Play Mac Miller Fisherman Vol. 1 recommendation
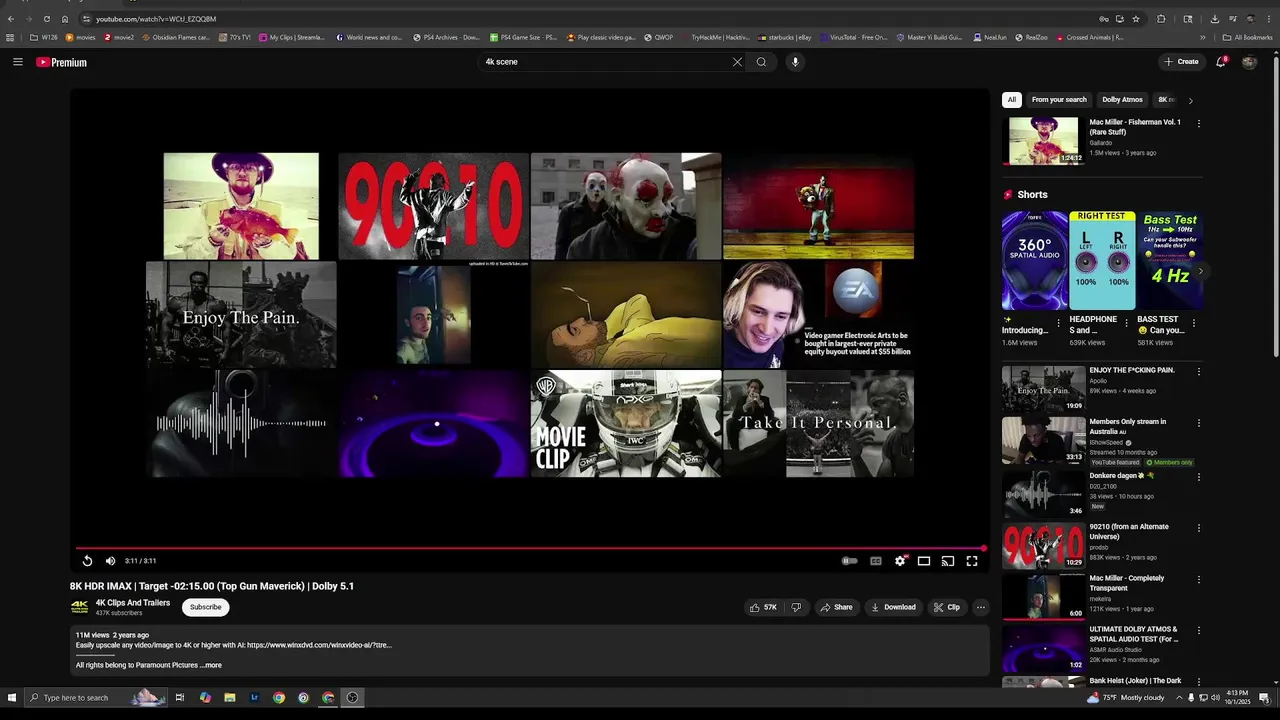The height and width of the screenshot is (720, 1280). pos(1043,141)
